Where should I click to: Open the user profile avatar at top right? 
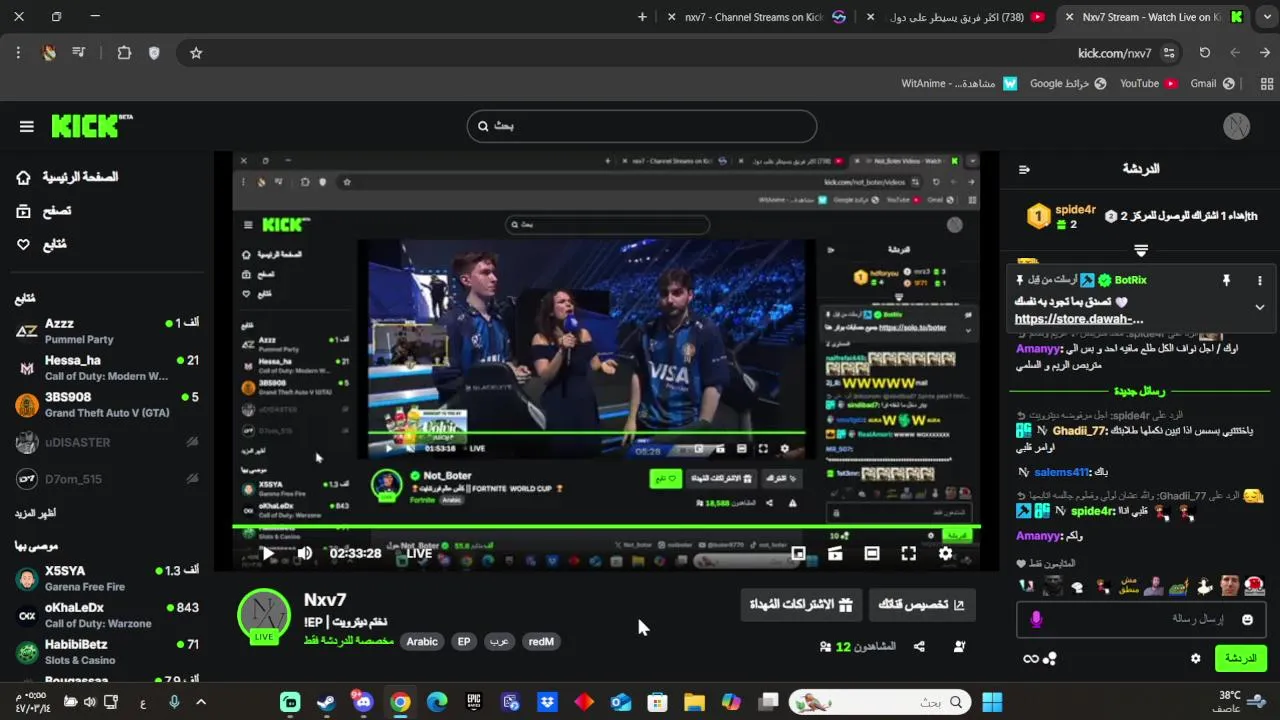(x=1237, y=126)
